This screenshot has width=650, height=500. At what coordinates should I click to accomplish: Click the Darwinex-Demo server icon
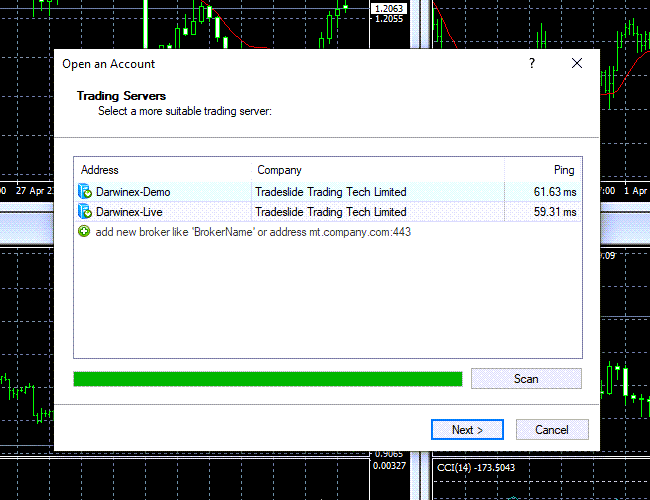[85, 192]
